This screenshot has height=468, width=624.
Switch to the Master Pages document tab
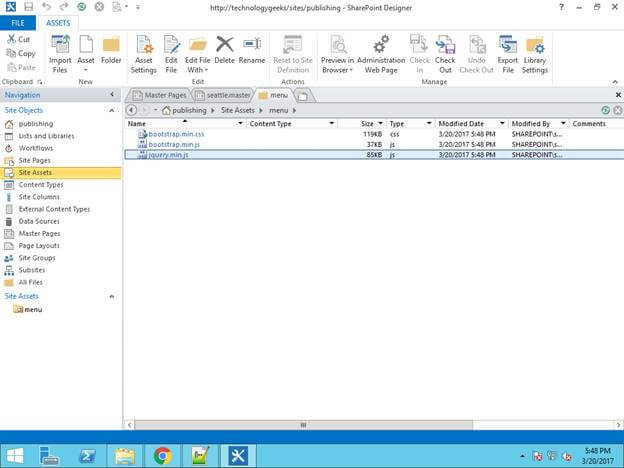coord(160,95)
